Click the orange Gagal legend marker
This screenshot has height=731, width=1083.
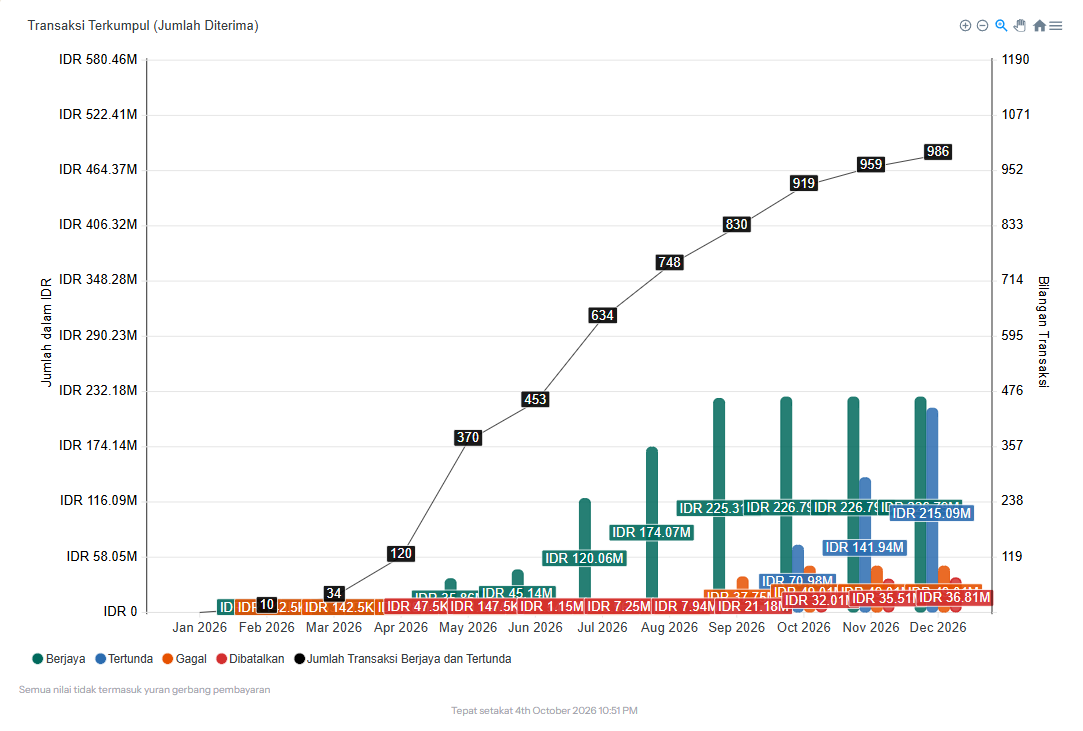coord(167,658)
